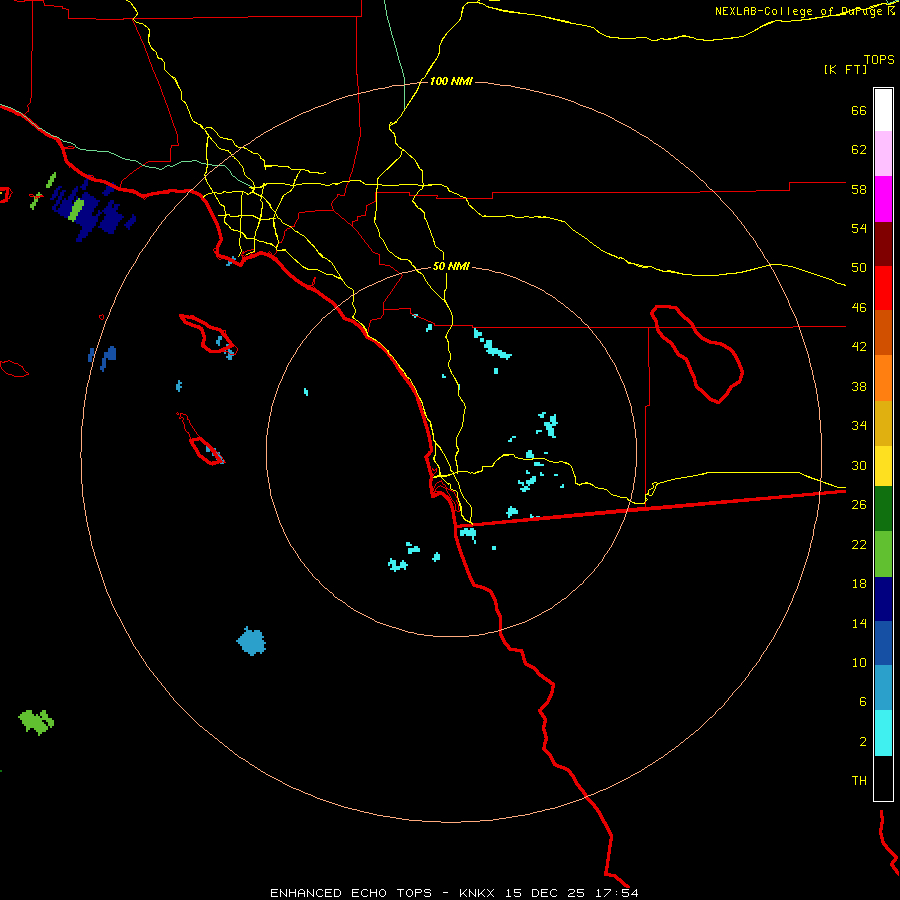Click the "KNKX" radar site identifier
The image size is (900, 900).
pyautogui.click(x=478, y=893)
